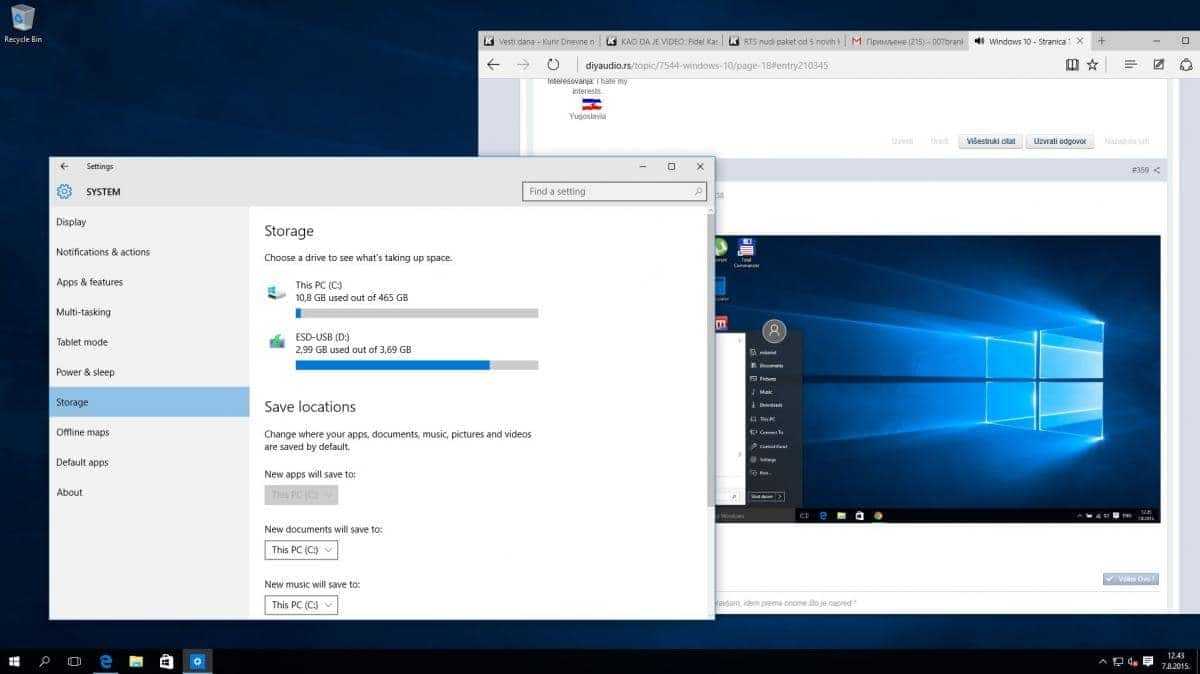Close the Windows 10 - Stranica tab

coord(1082,41)
